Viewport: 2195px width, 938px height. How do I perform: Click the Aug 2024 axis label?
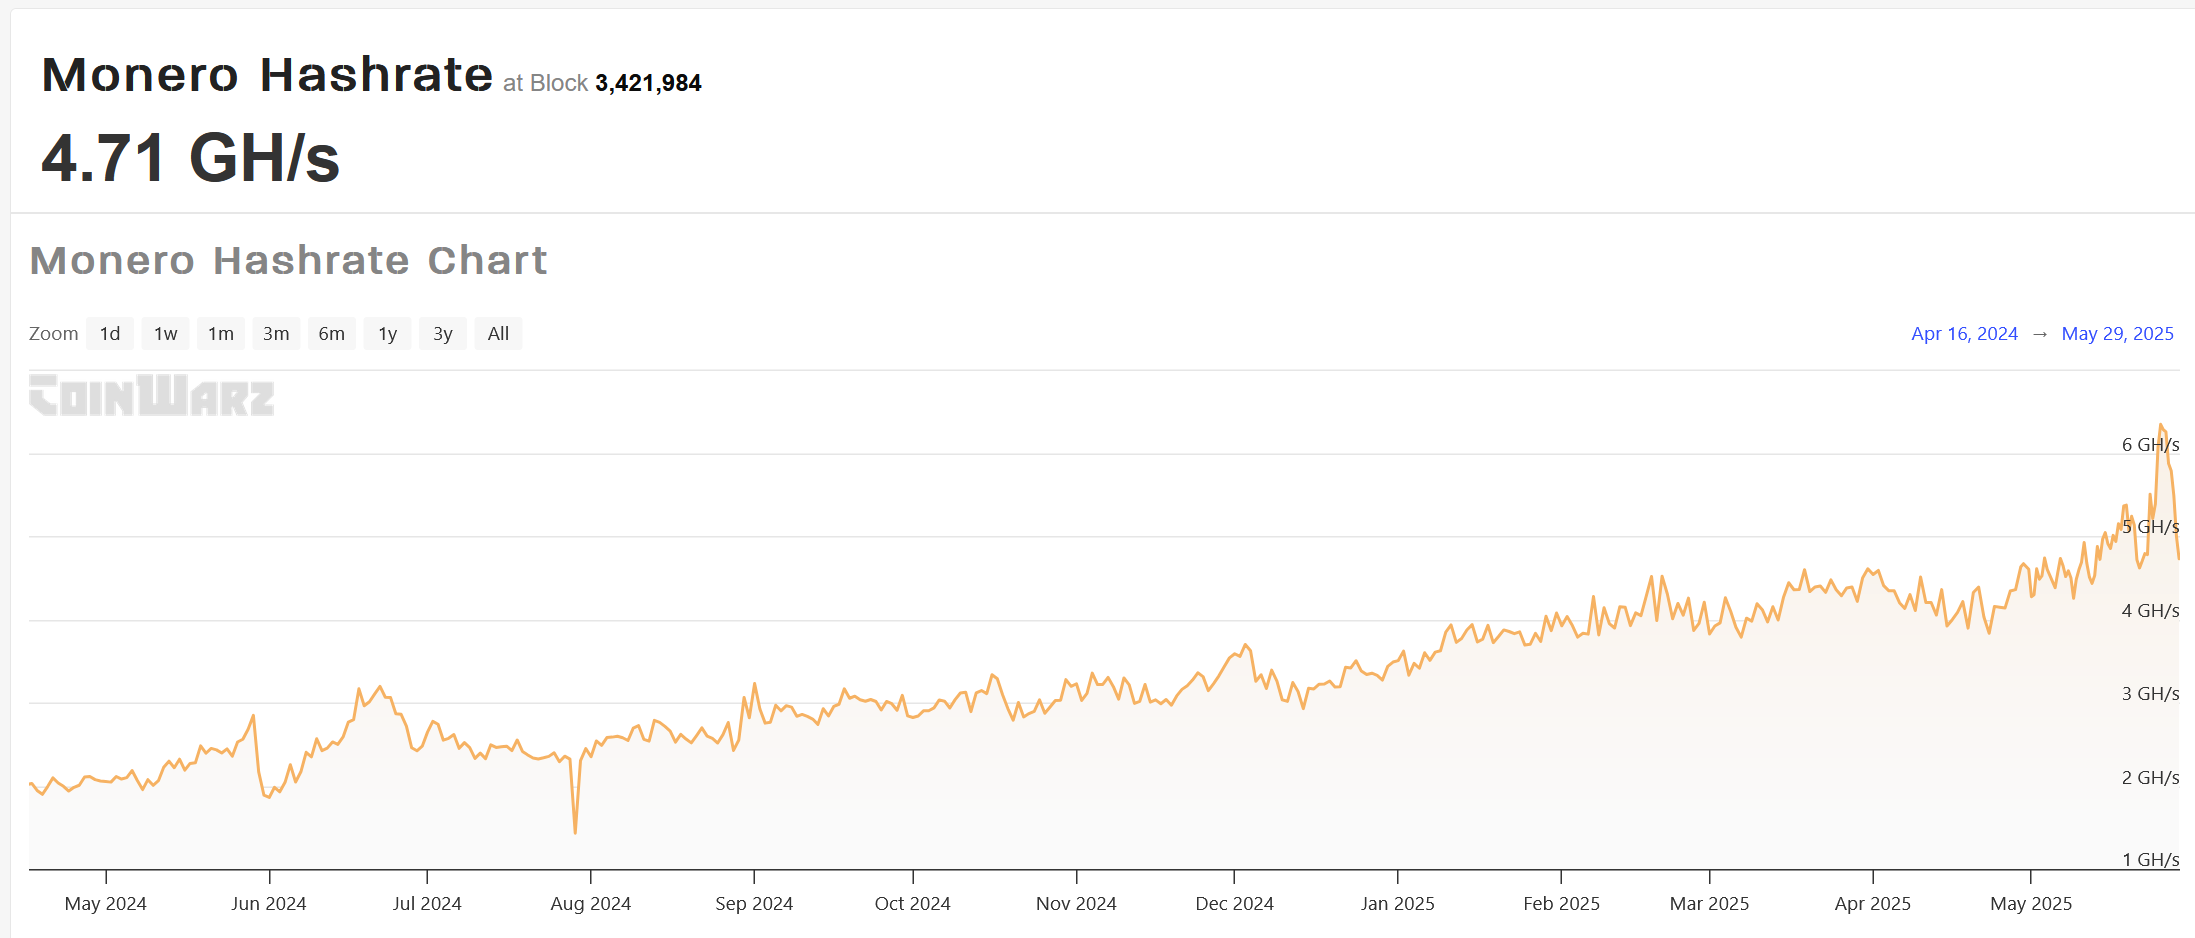(591, 904)
